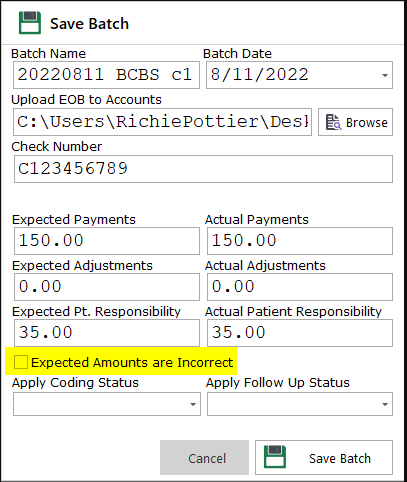Click the Batch Date value 8/11/2022
This screenshot has height=482, width=407.
coord(260,74)
